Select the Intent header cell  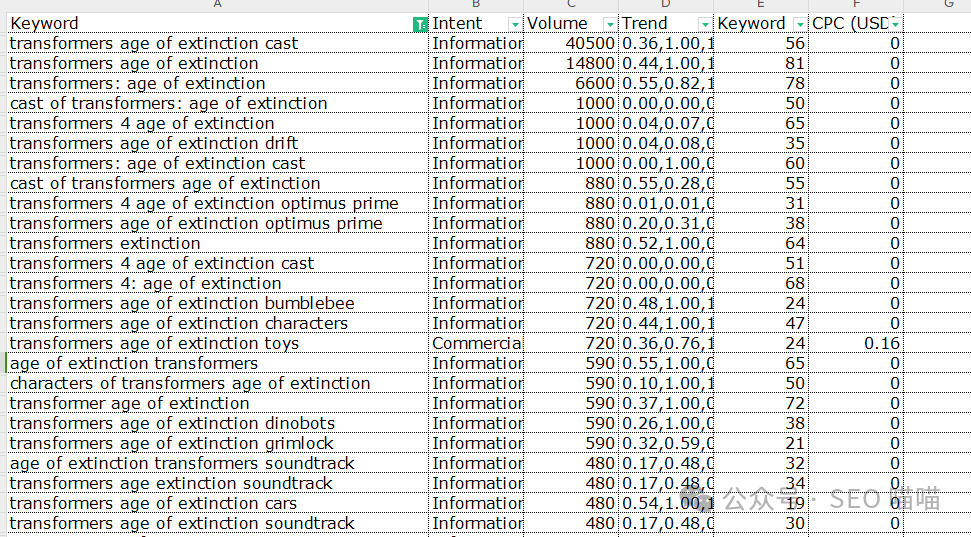[x=476, y=23]
